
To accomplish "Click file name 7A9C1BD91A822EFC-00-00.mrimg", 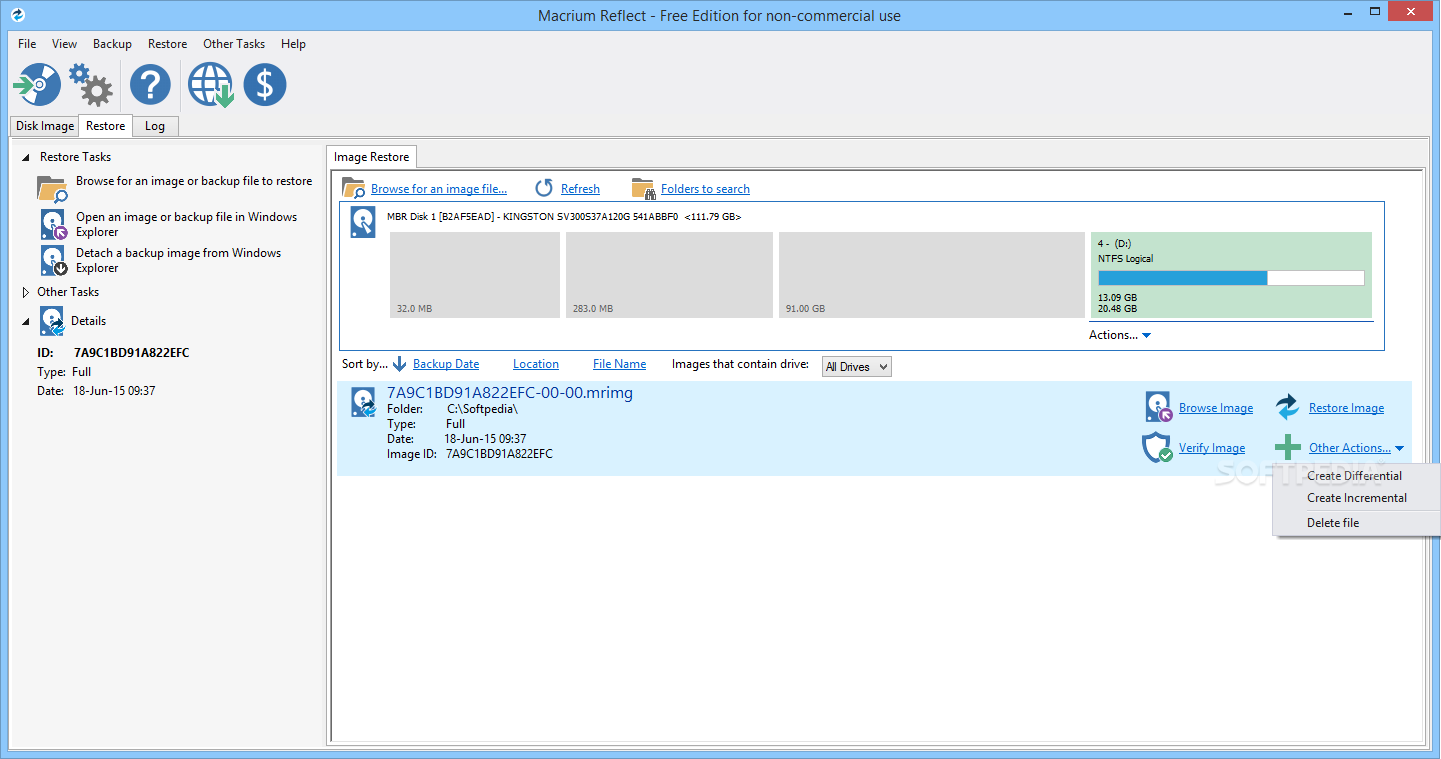I will (510, 393).
